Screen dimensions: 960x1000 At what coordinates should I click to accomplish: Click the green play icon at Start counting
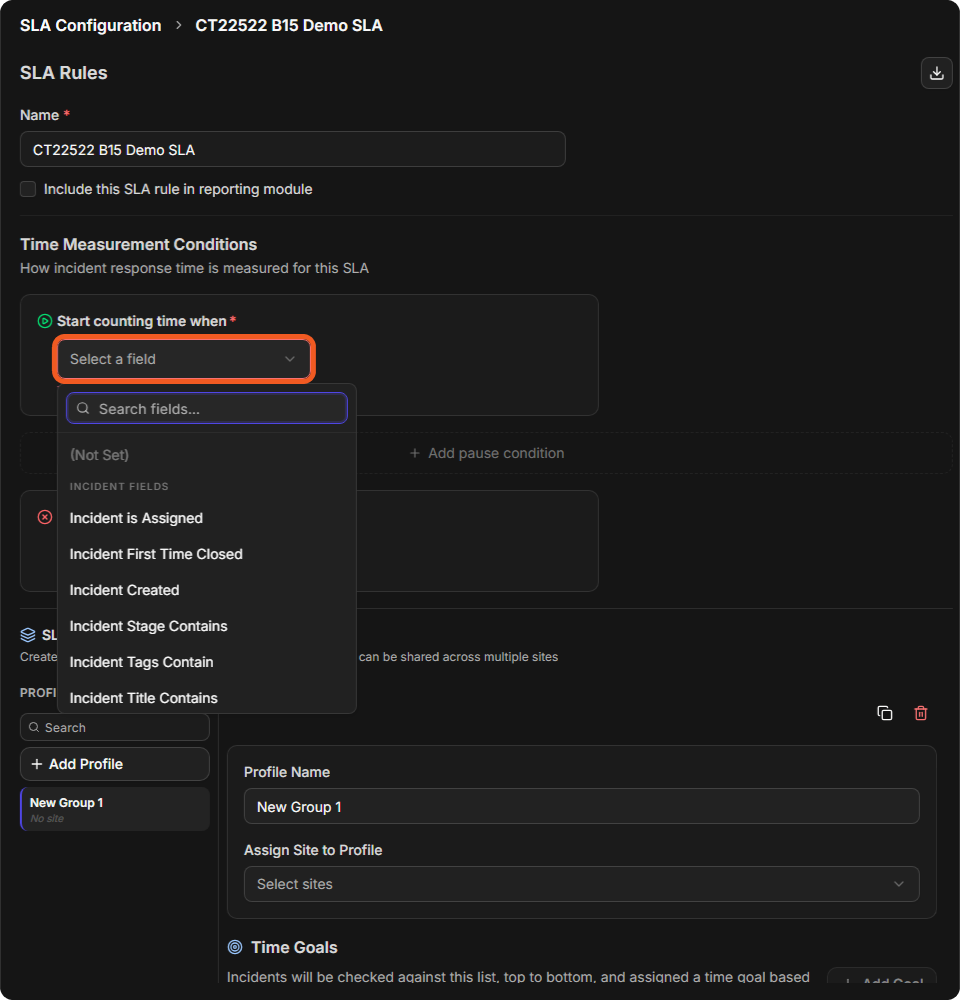(45, 321)
